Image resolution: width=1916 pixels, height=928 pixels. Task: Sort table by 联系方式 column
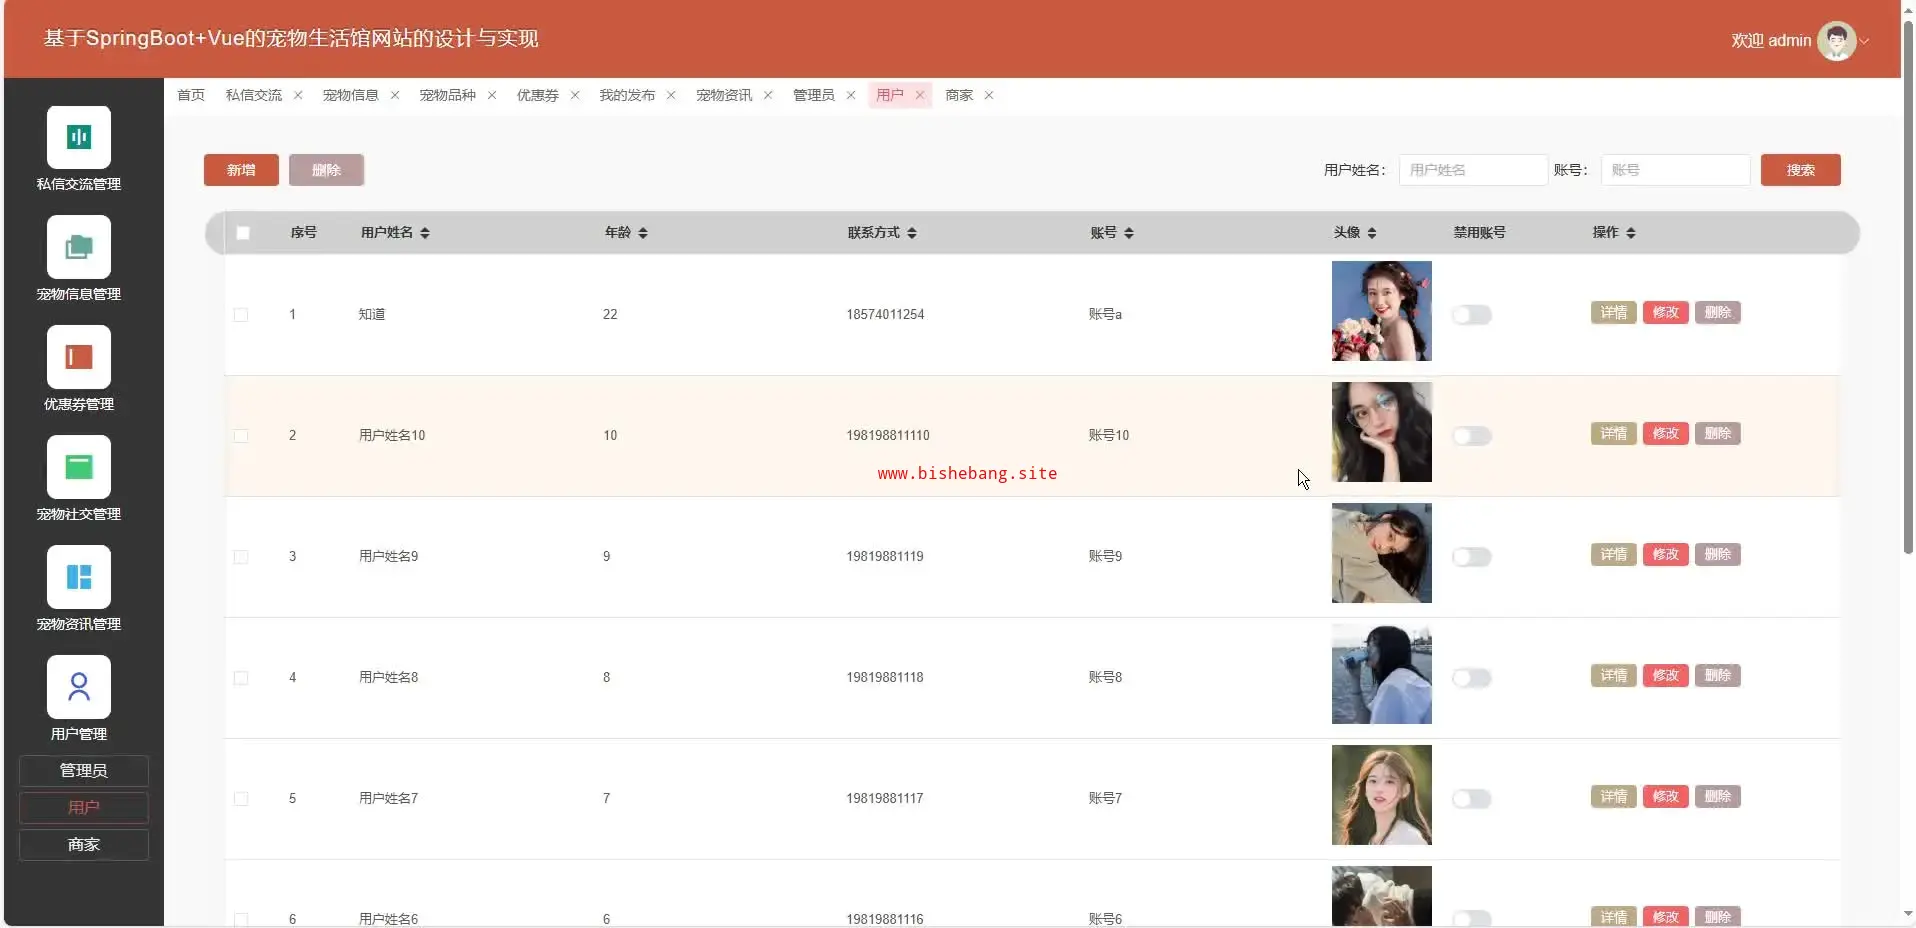(x=912, y=233)
